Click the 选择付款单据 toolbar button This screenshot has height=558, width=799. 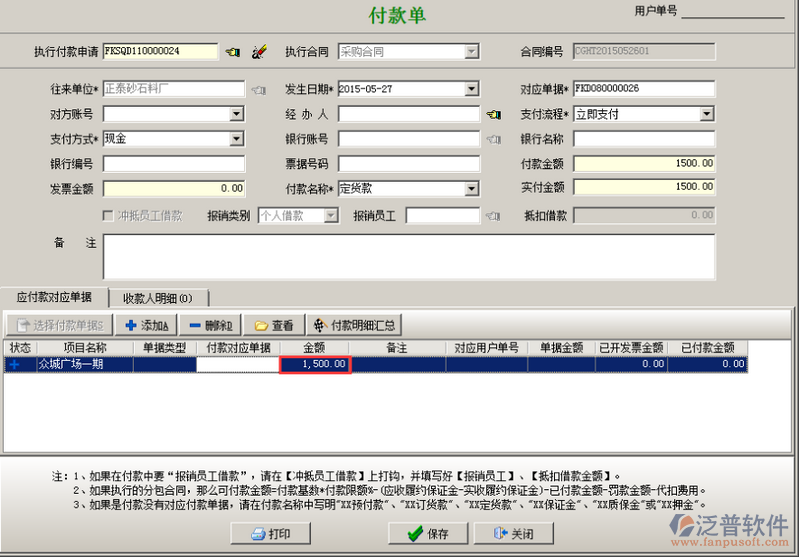pyautogui.click(x=60, y=325)
